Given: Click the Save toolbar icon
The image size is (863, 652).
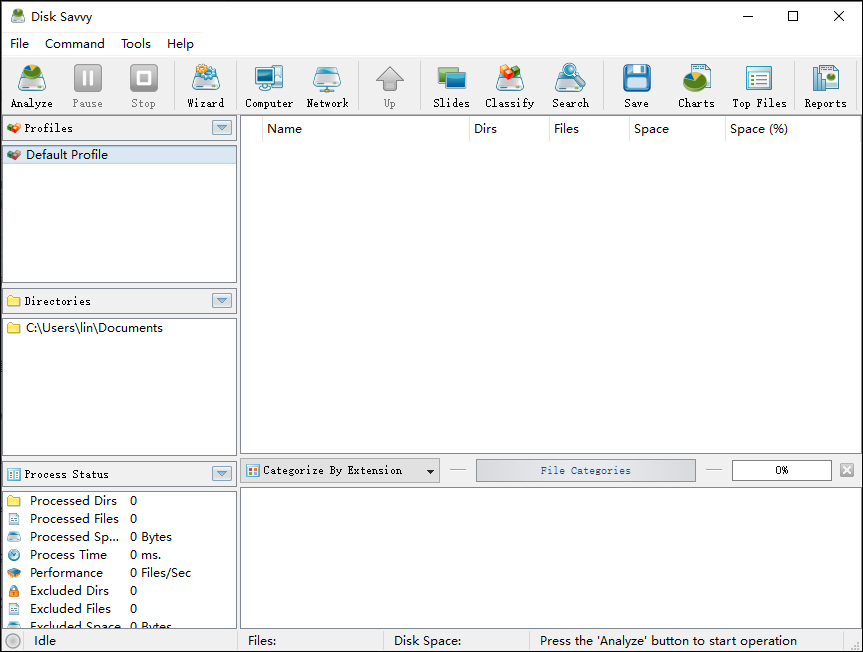Looking at the screenshot, I should (636, 86).
